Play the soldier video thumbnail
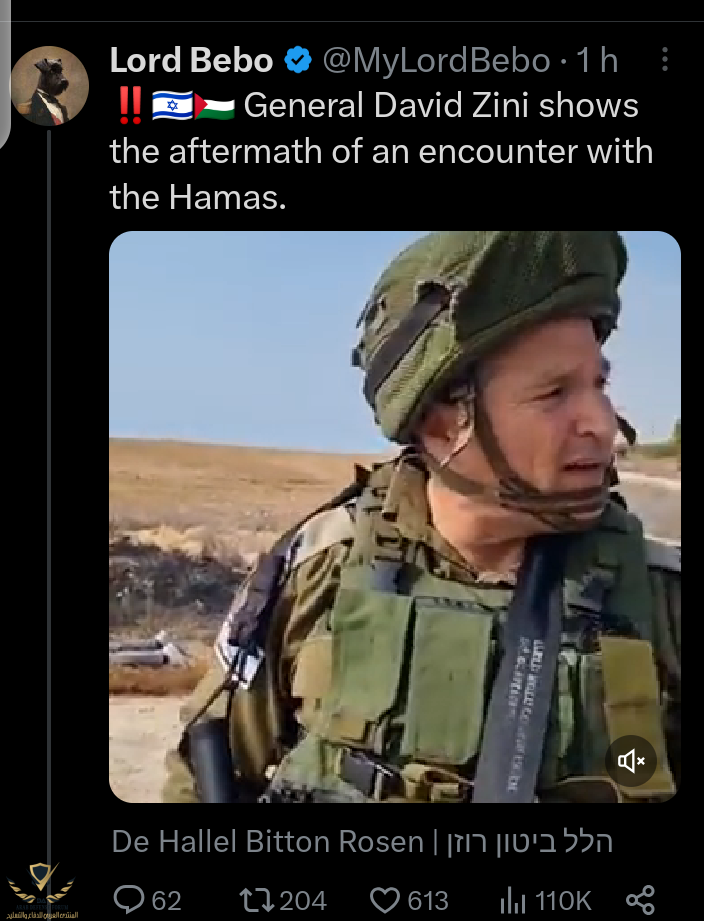 [395, 517]
